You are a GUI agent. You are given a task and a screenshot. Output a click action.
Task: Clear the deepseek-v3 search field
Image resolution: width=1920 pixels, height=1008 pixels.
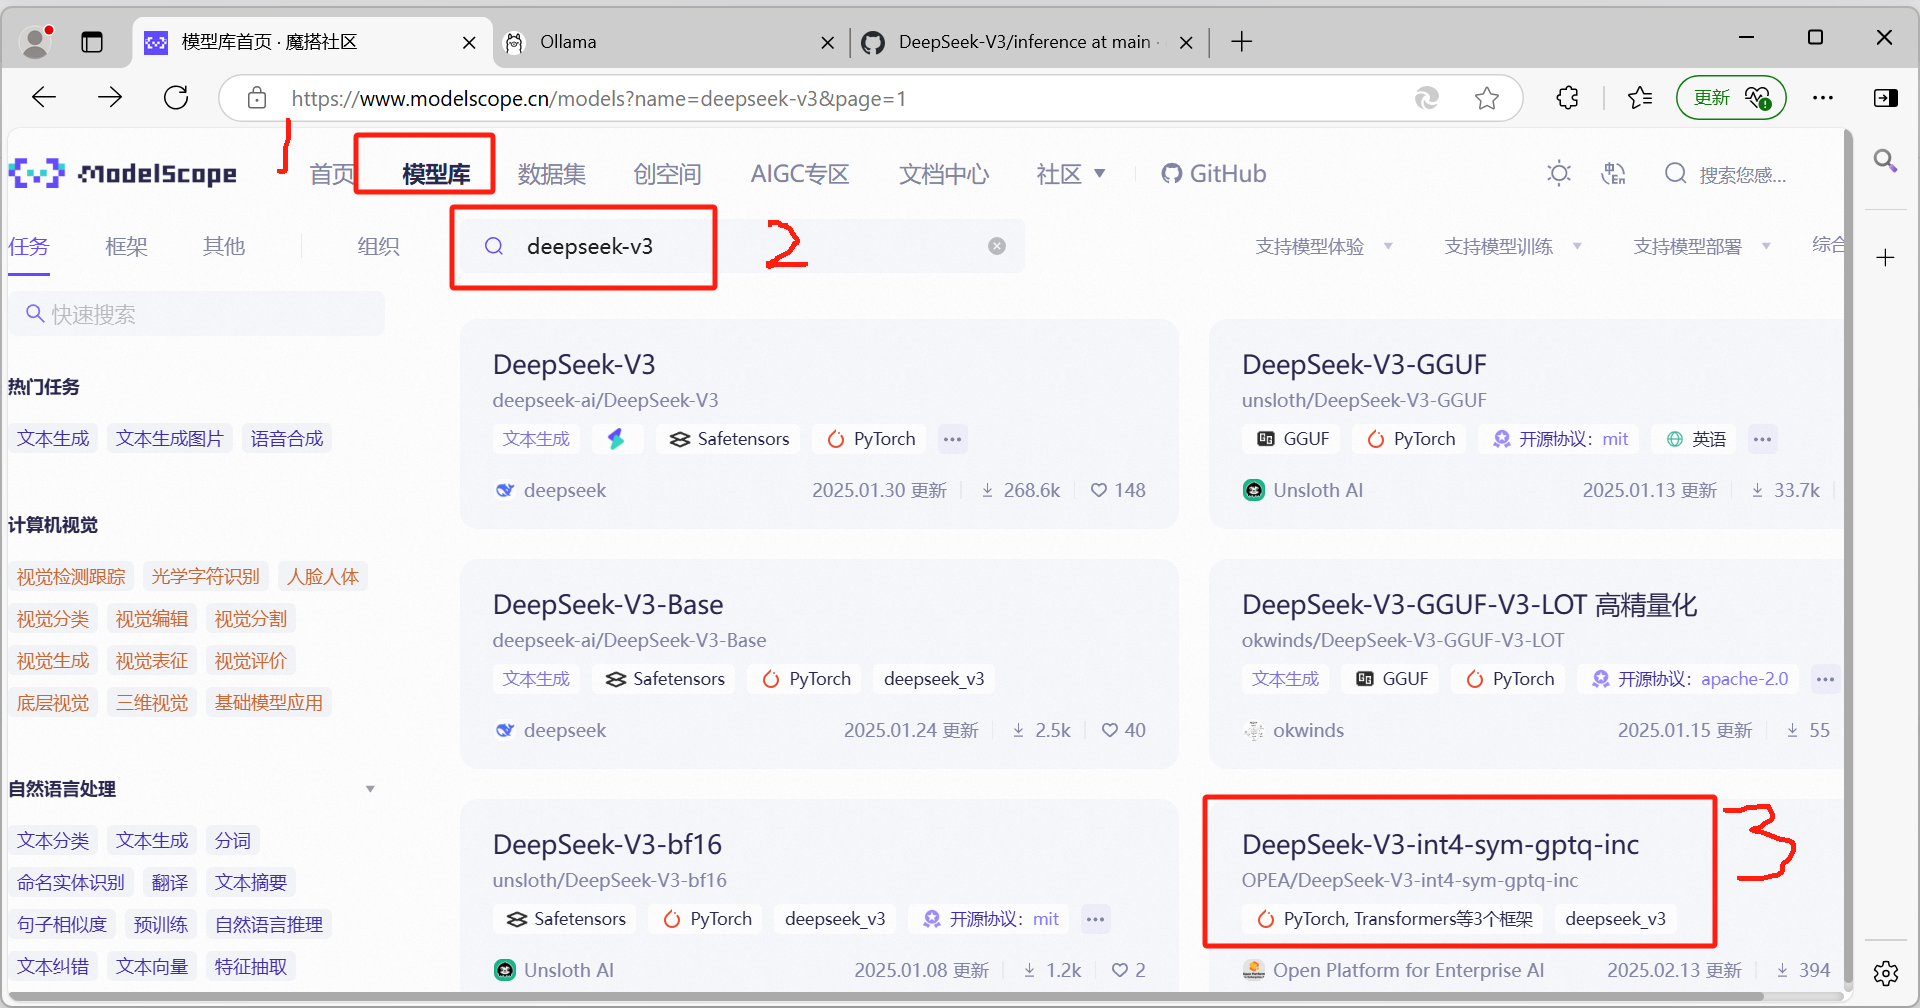click(x=997, y=246)
